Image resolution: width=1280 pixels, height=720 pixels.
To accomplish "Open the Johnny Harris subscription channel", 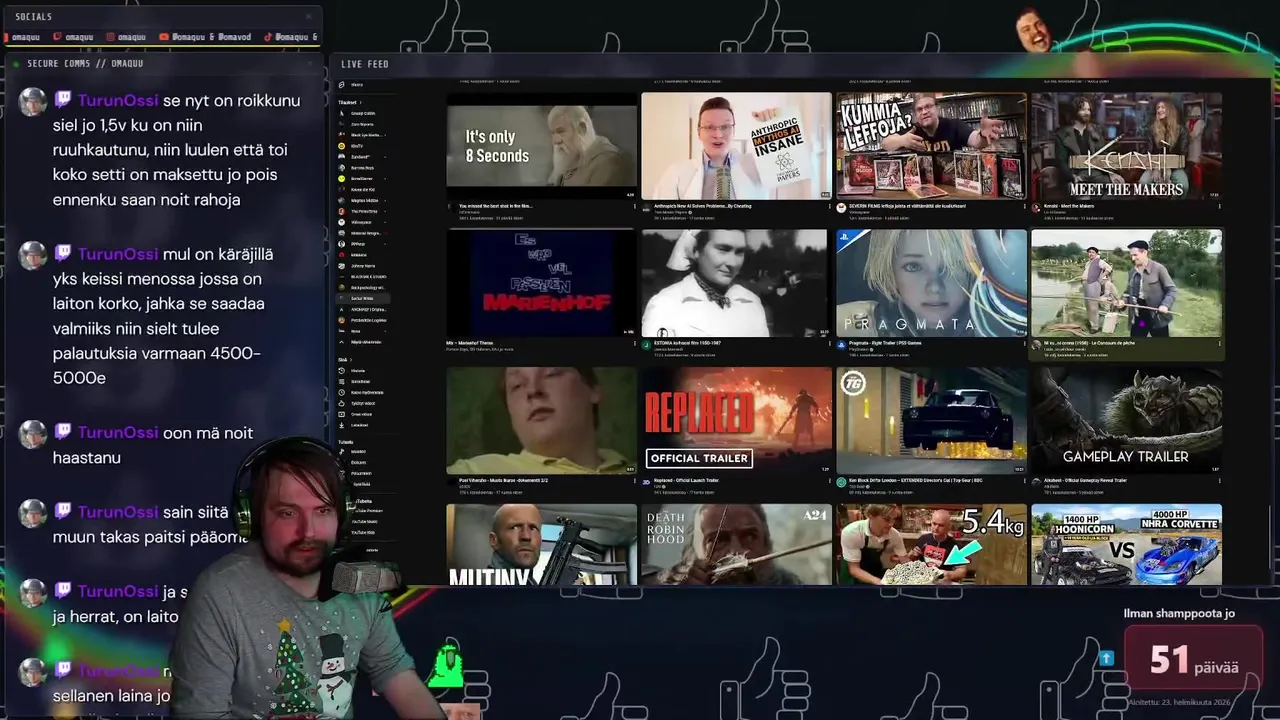I will click(363, 266).
